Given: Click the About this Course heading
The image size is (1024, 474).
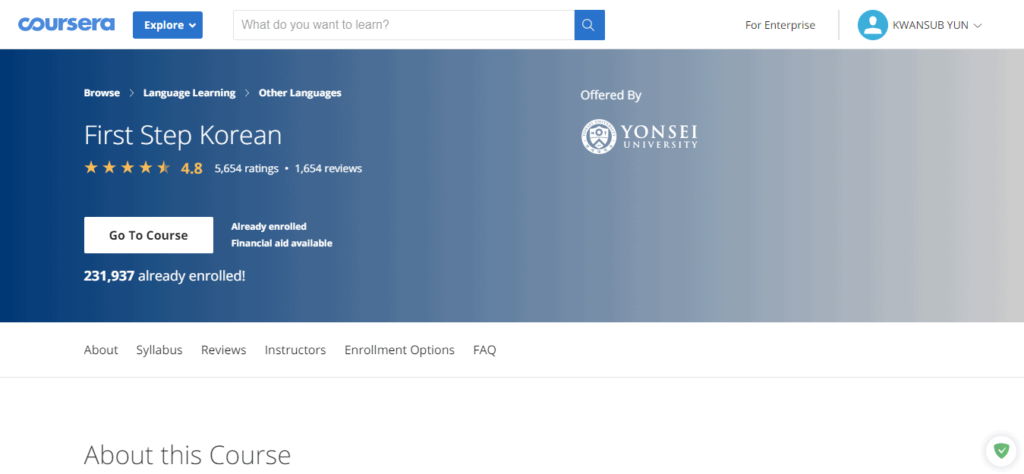Looking at the screenshot, I should 187,454.
